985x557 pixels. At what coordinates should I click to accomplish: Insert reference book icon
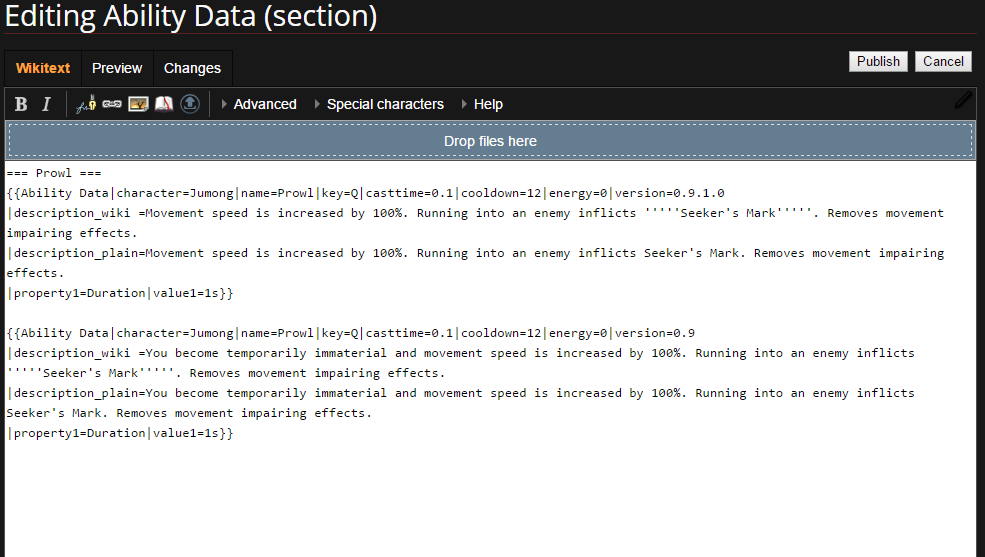(x=164, y=104)
